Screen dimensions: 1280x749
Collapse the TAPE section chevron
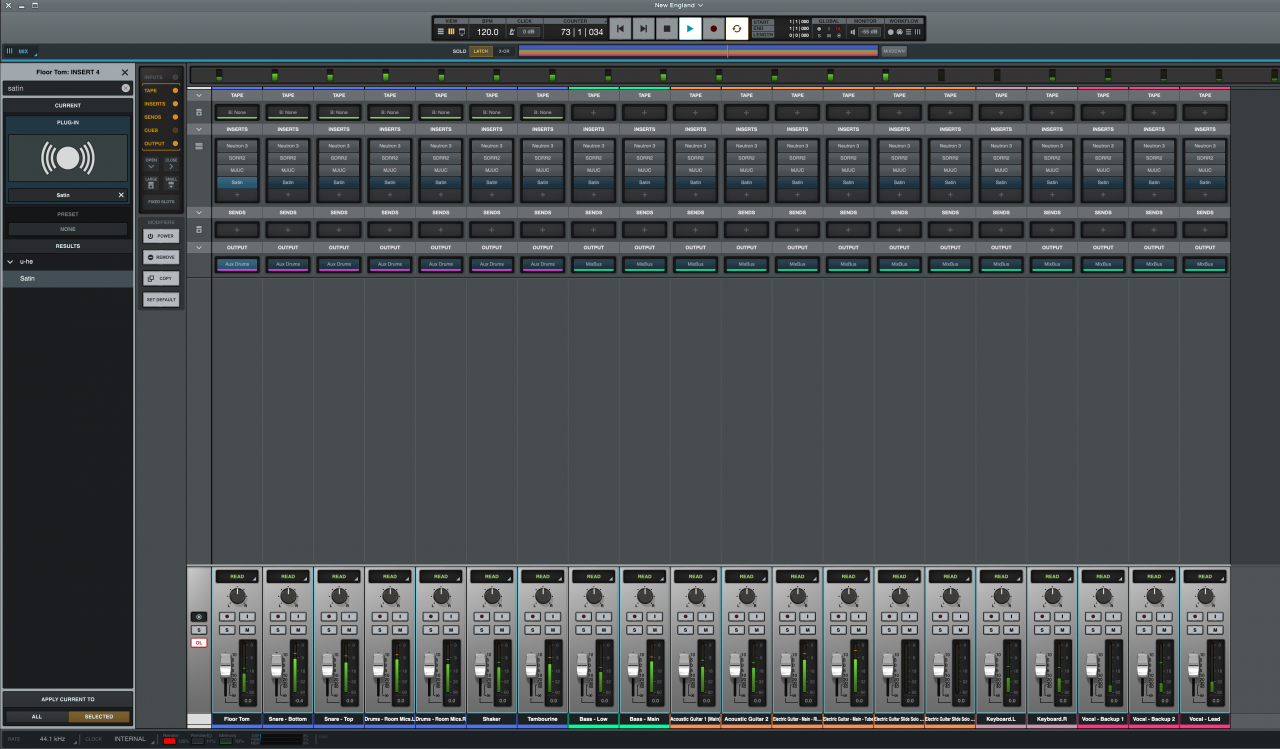coord(199,95)
